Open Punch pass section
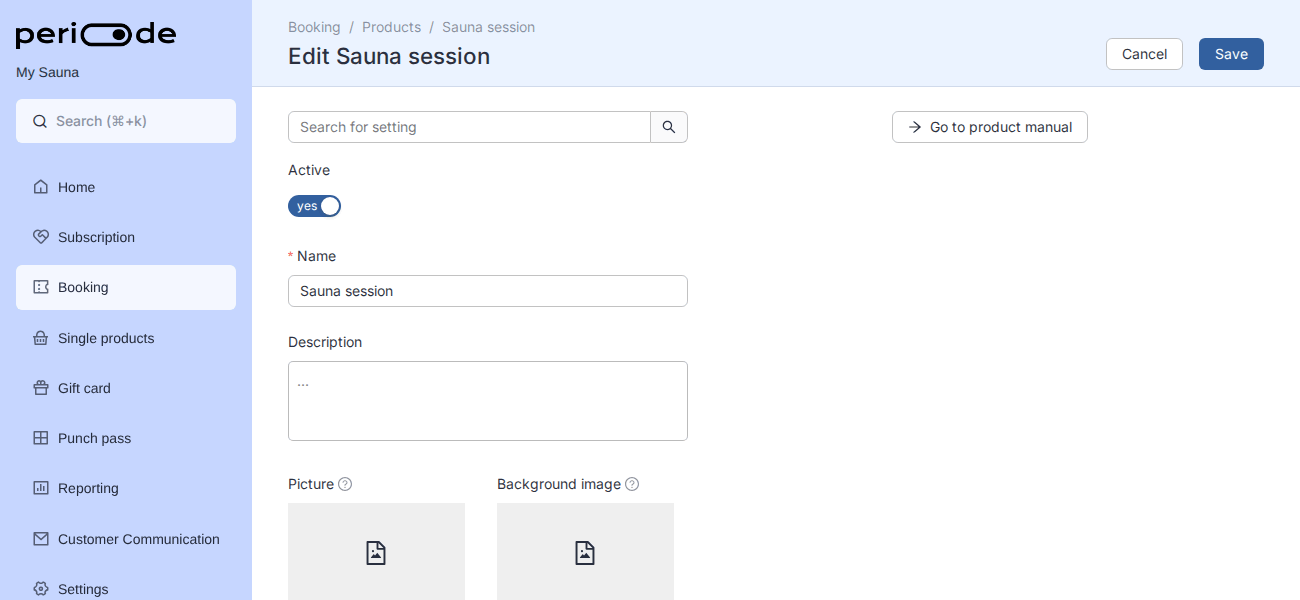This screenshot has height=600, width=1300. (126, 438)
